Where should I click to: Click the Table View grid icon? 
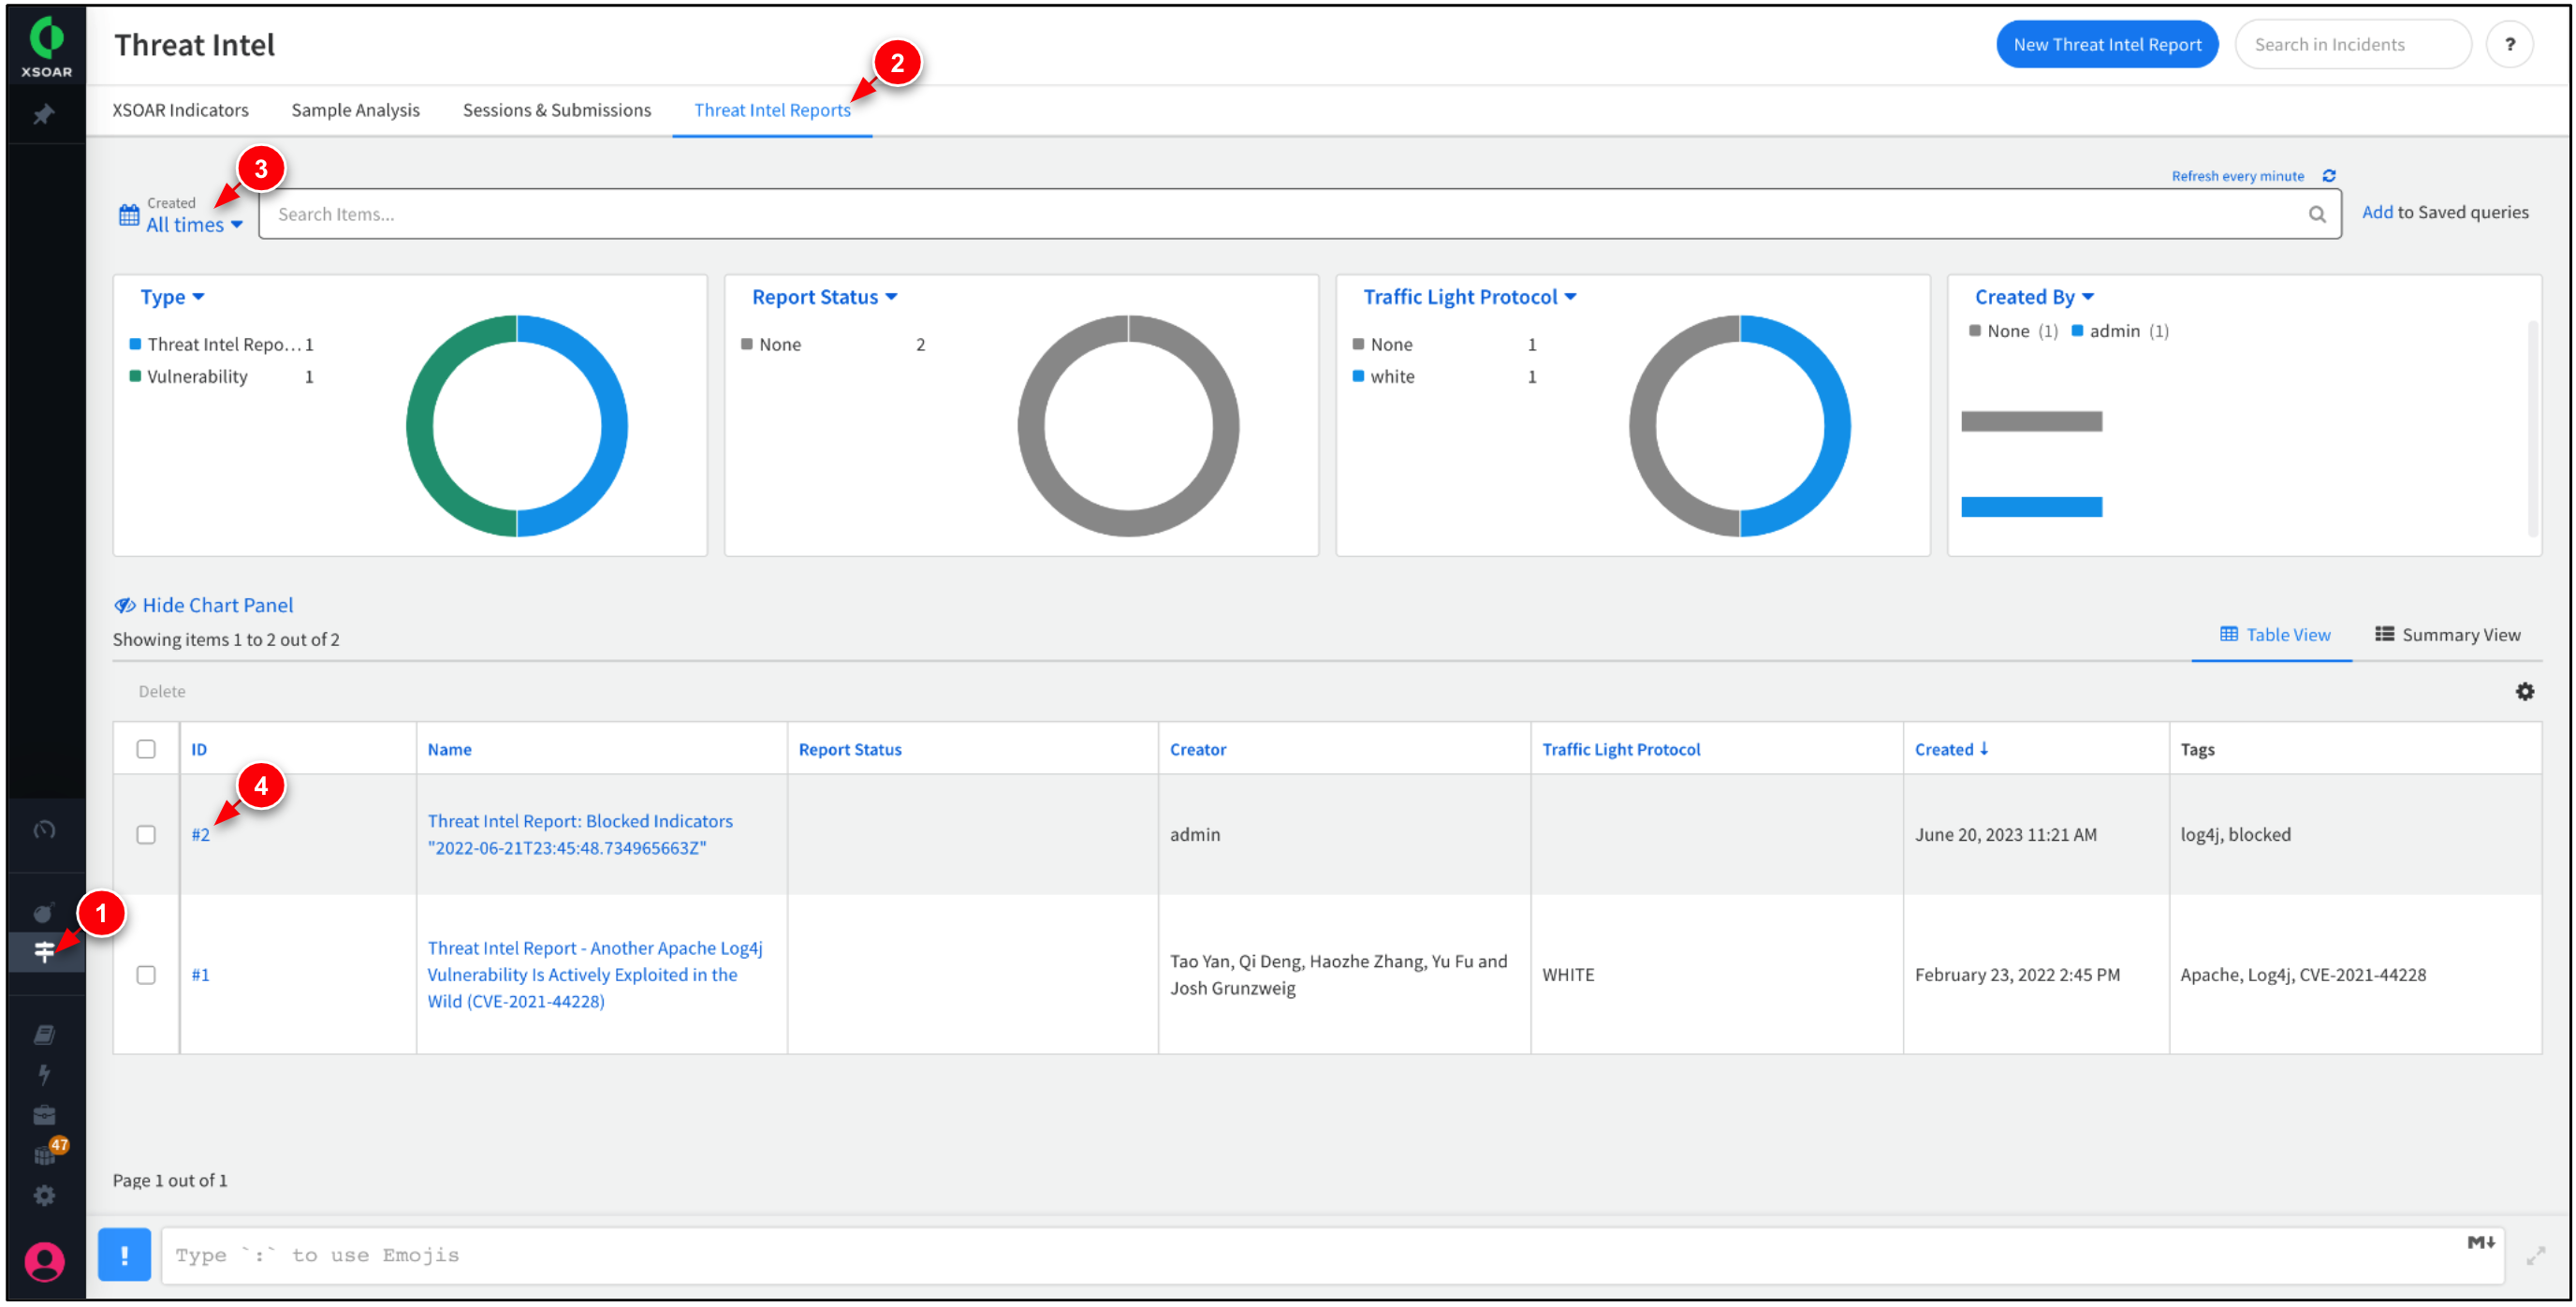pos(2228,635)
